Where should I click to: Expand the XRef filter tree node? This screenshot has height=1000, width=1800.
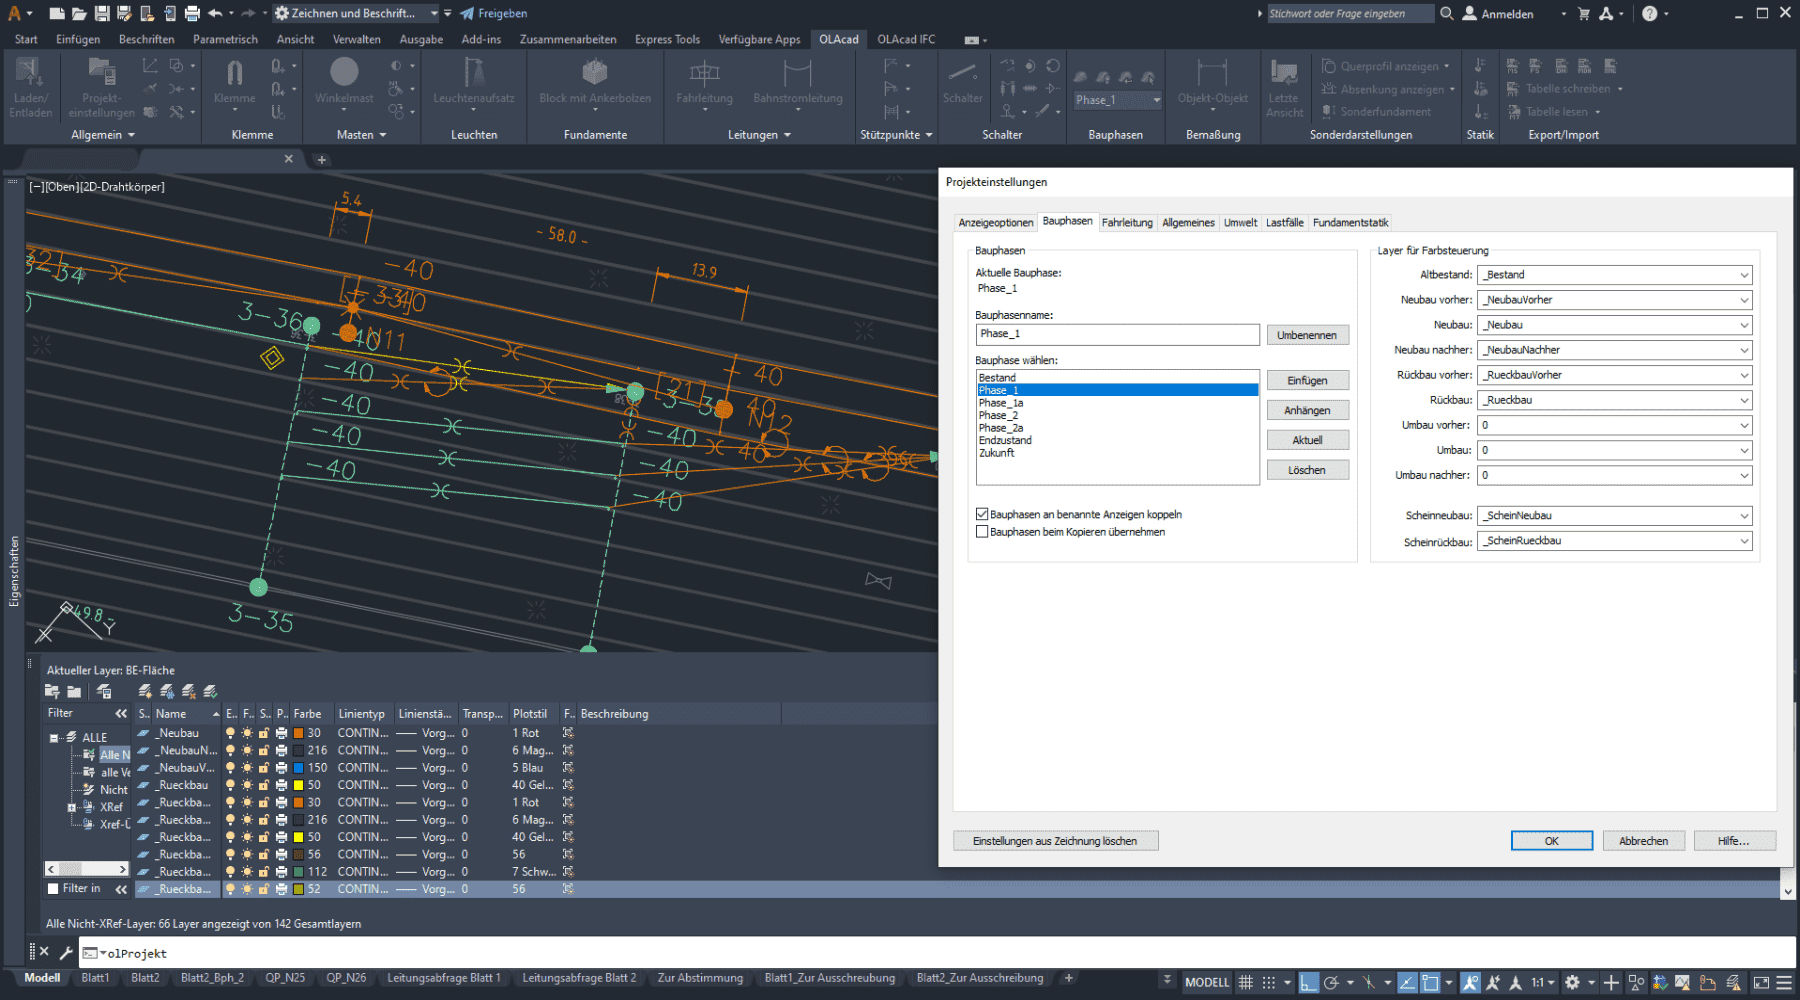(x=71, y=807)
